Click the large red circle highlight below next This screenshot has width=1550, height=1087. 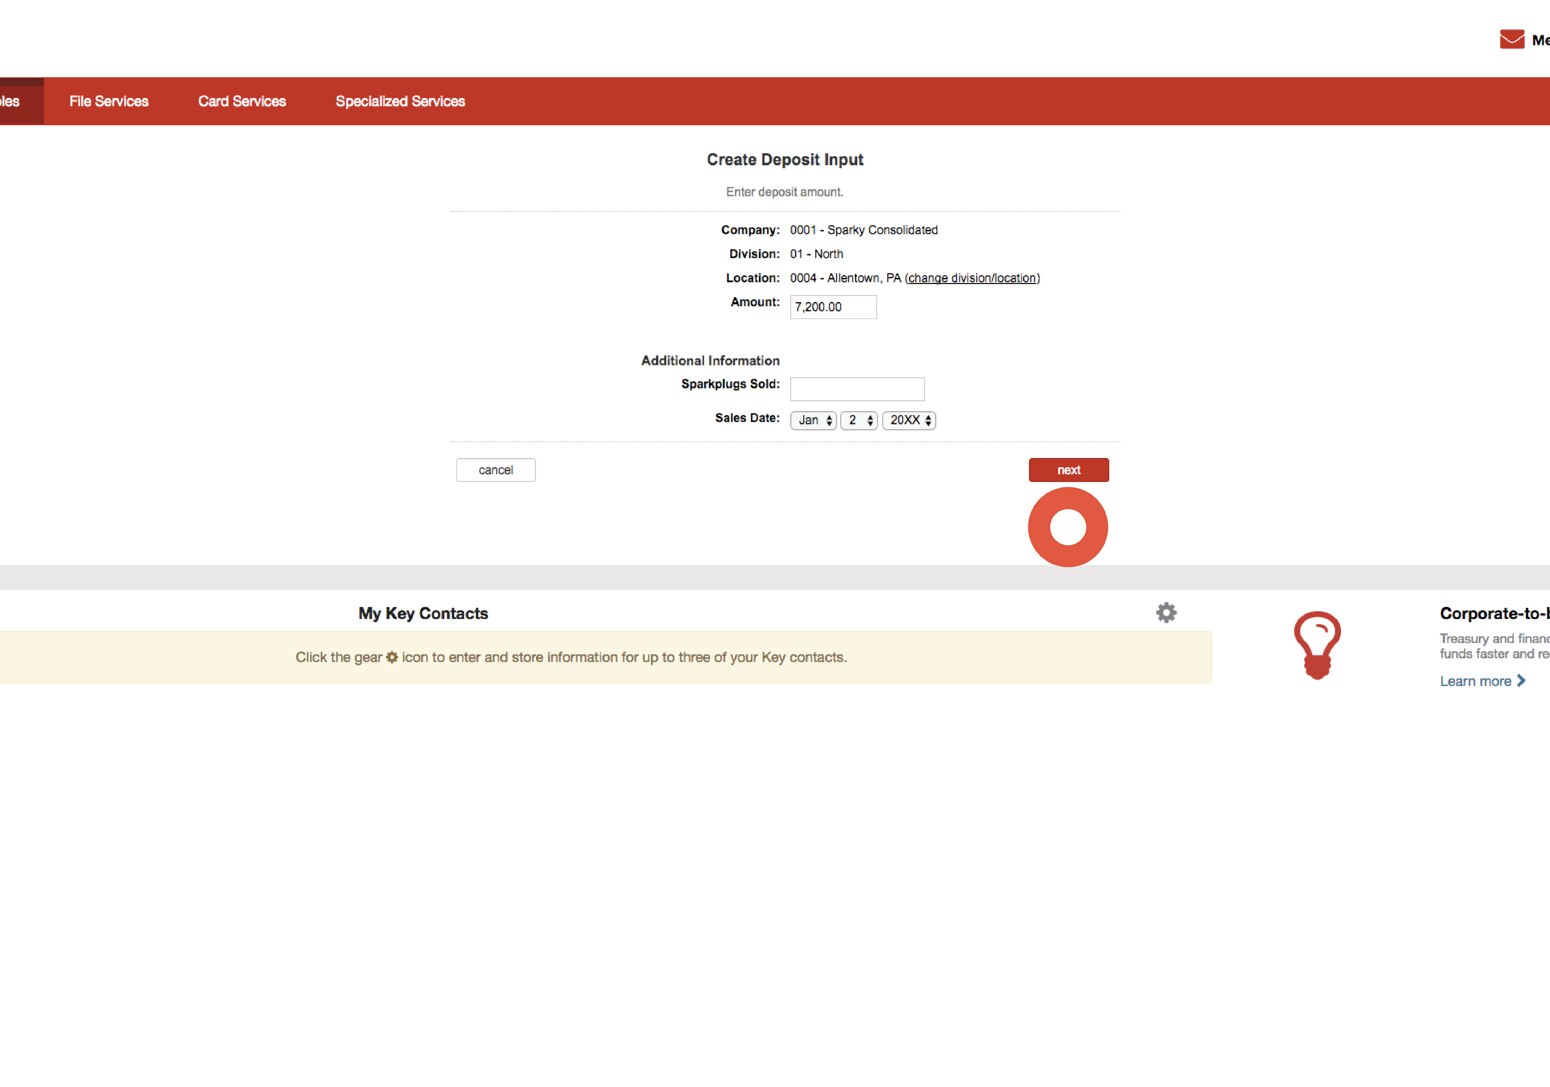pos(1068,527)
